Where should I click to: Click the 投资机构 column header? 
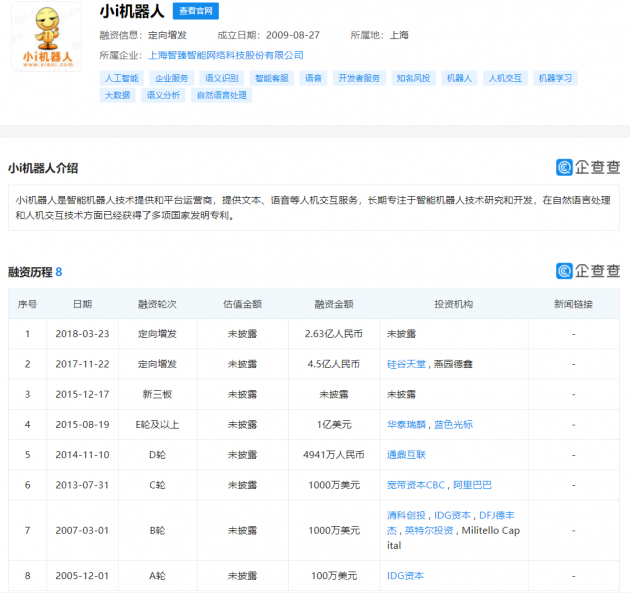pyautogui.click(x=454, y=304)
